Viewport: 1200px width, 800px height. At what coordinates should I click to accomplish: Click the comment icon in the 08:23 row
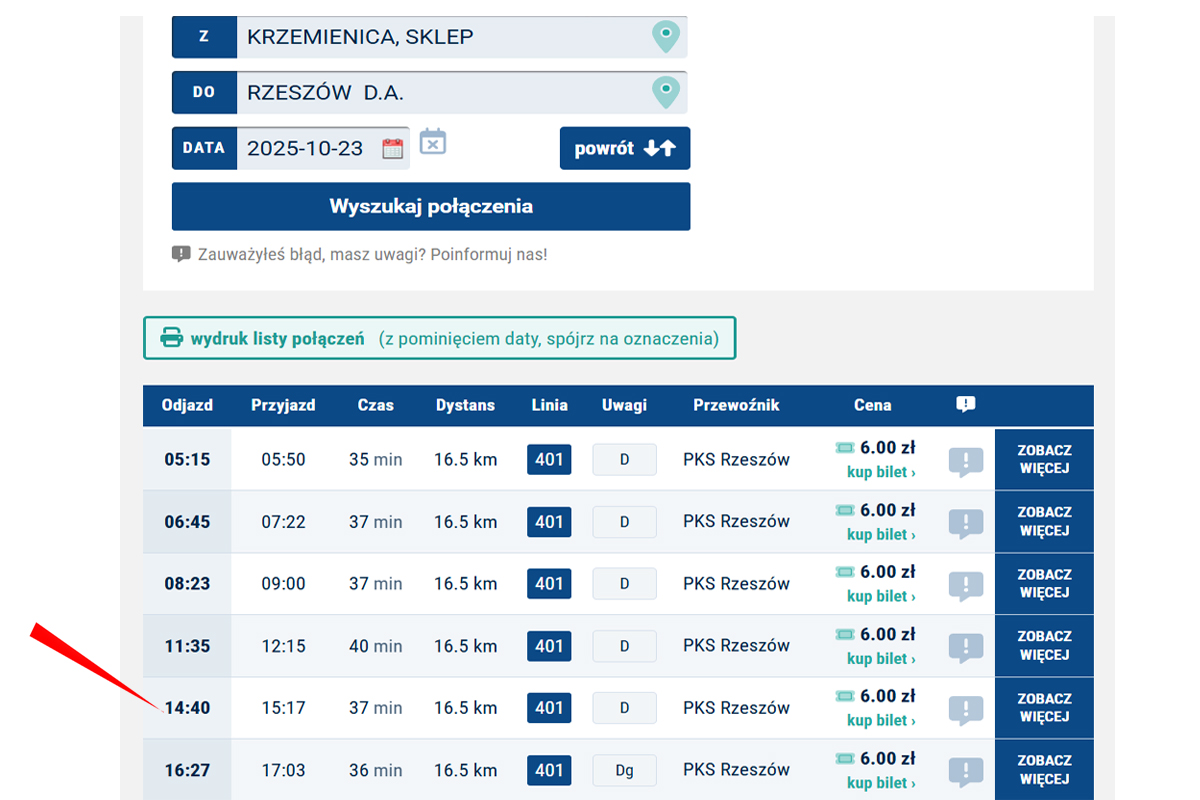point(965,585)
